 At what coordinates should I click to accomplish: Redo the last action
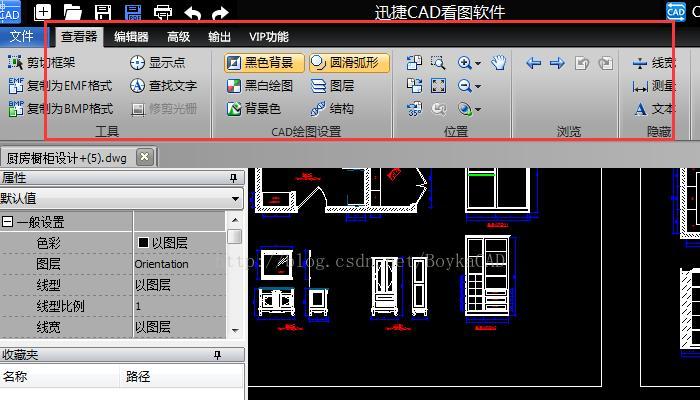click(x=220, y=12)
